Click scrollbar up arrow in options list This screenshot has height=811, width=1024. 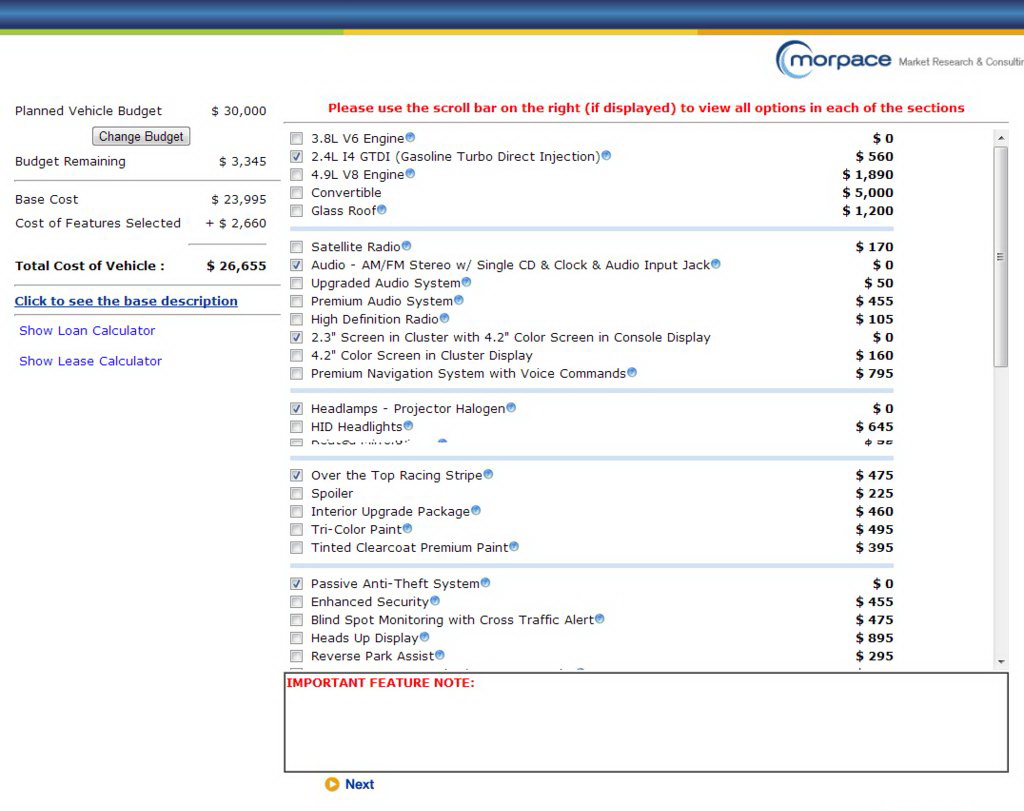[x=1000, y=138]
